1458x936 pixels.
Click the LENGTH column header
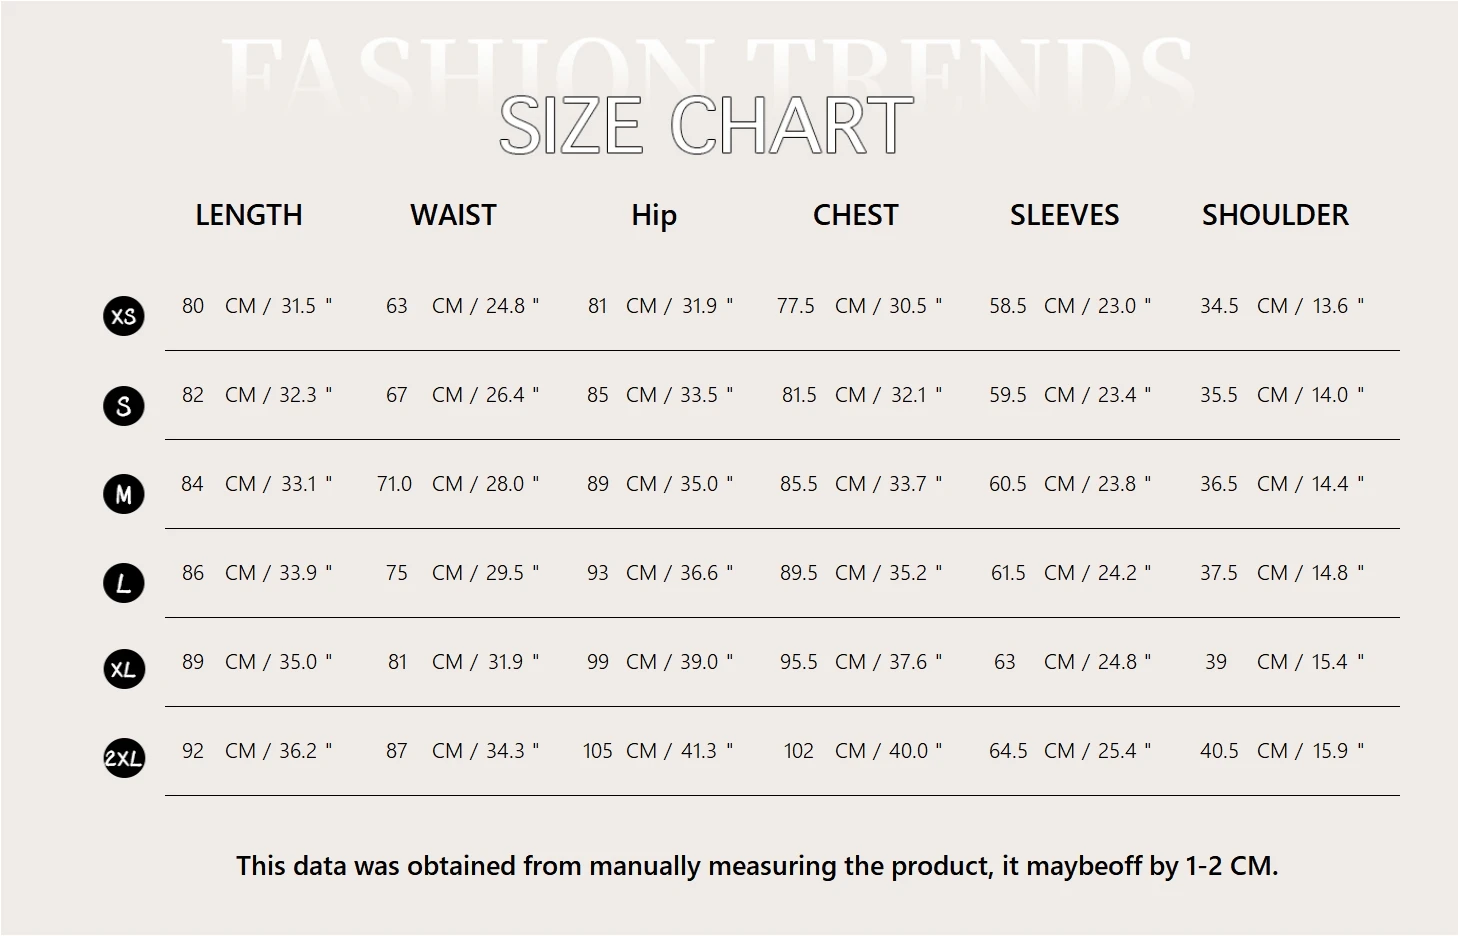(x=248, y=215)
